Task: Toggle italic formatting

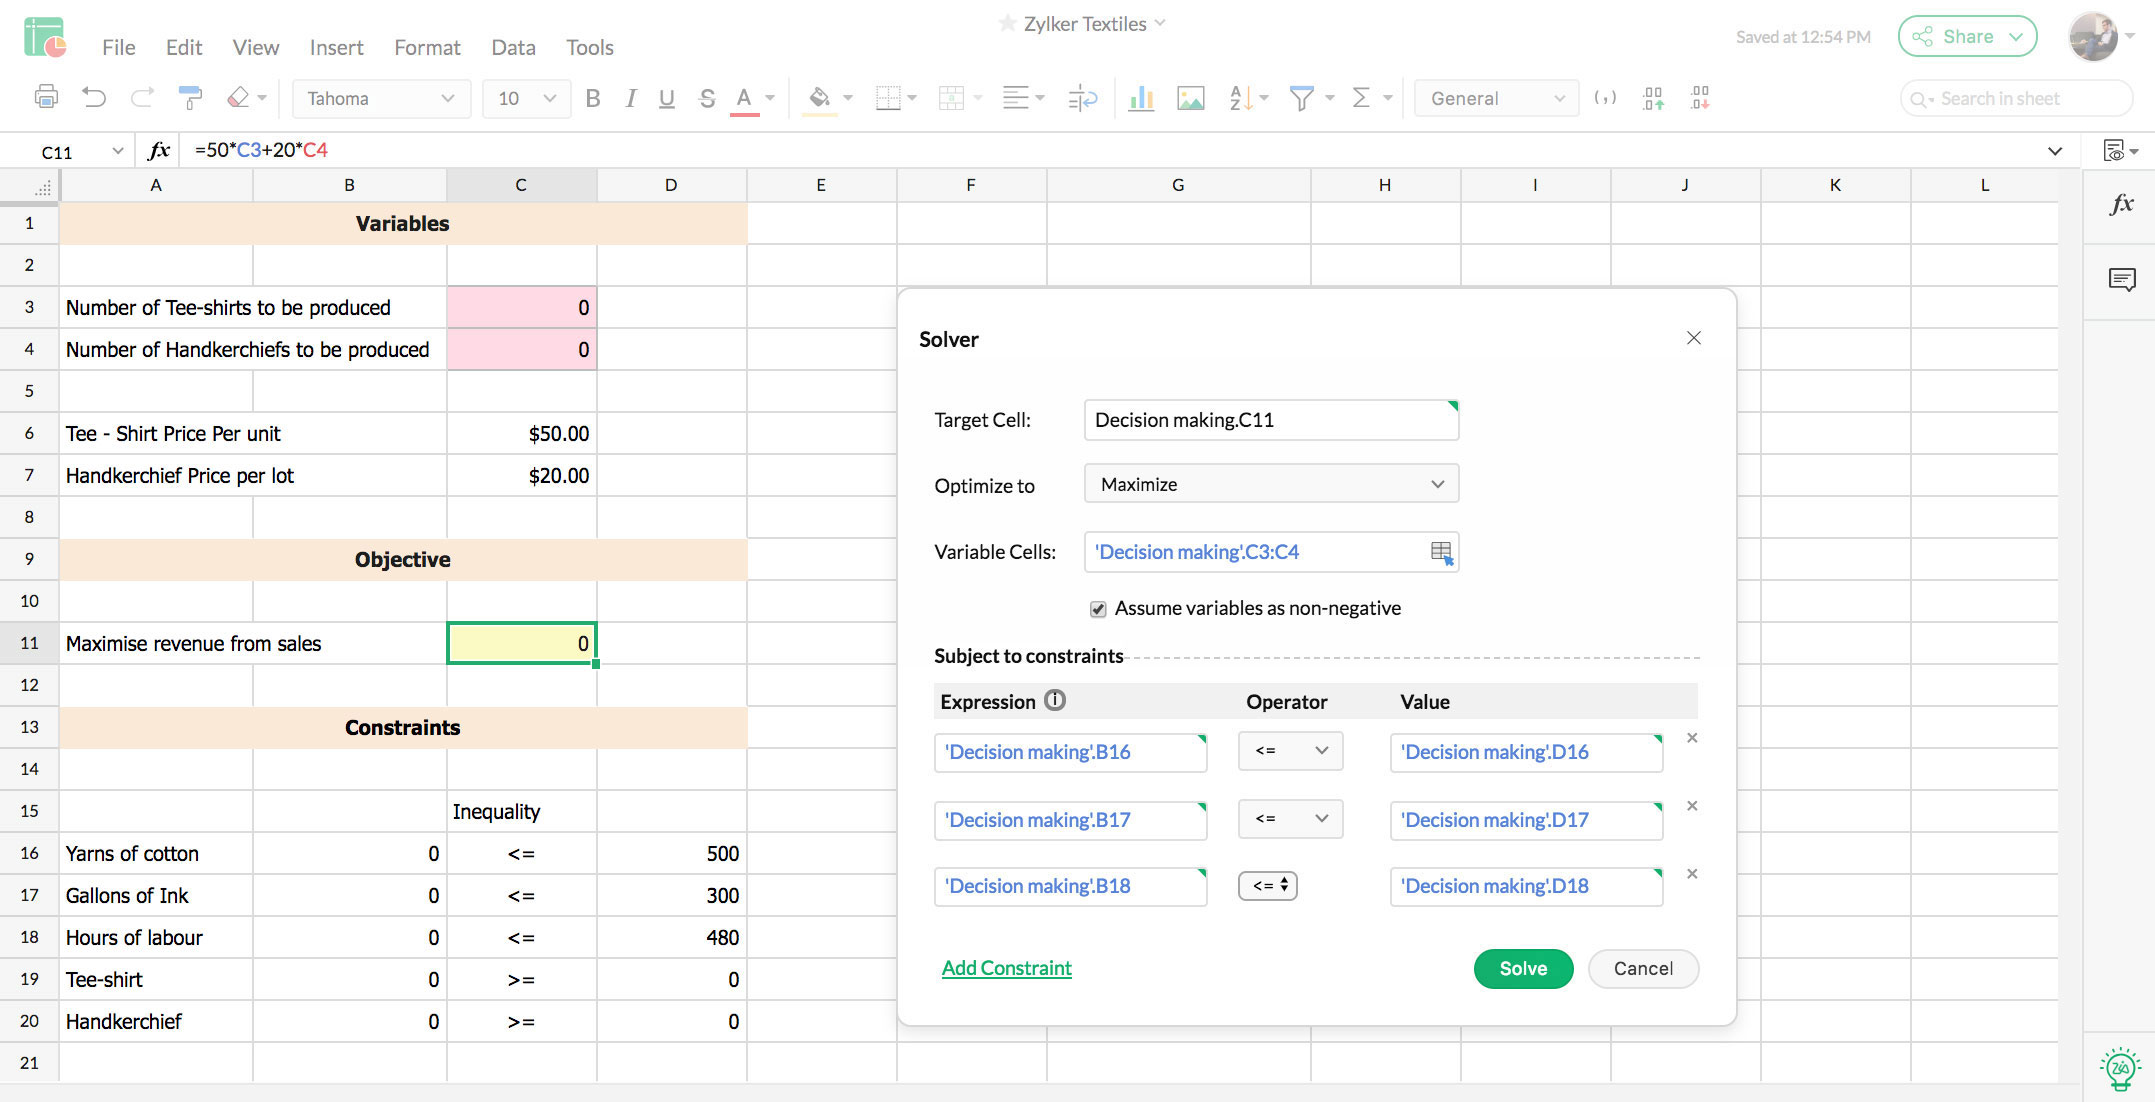Action: coord(630,98)
